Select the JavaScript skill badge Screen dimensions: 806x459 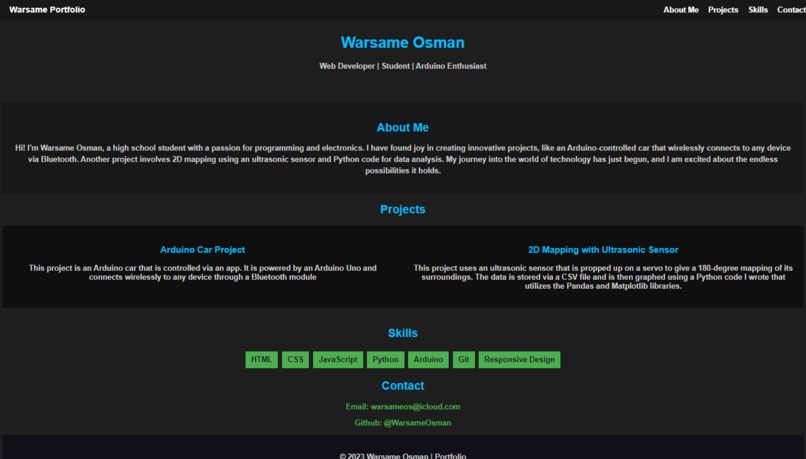[x=338, y=359]
